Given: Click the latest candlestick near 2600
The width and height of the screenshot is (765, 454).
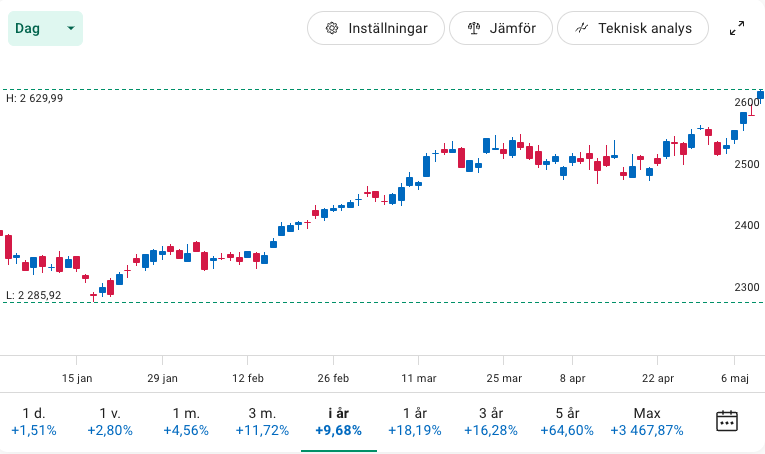Looking at the screenshot, I should [760, 95].
